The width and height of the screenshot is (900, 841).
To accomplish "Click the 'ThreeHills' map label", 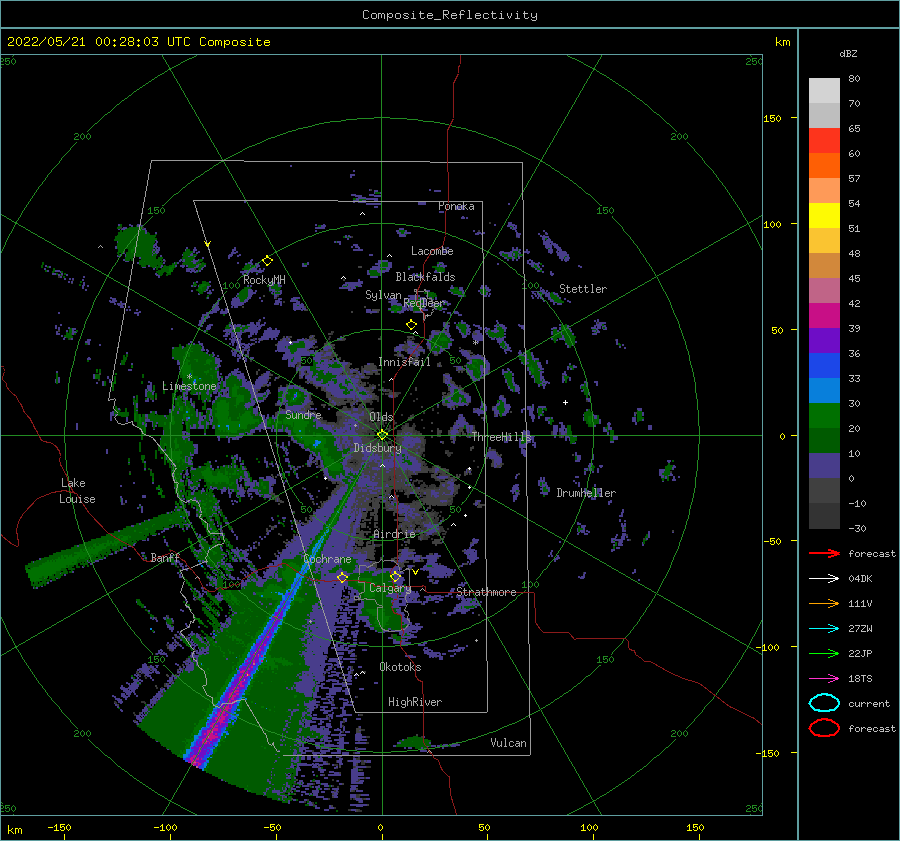I will (x=501, y=437).
